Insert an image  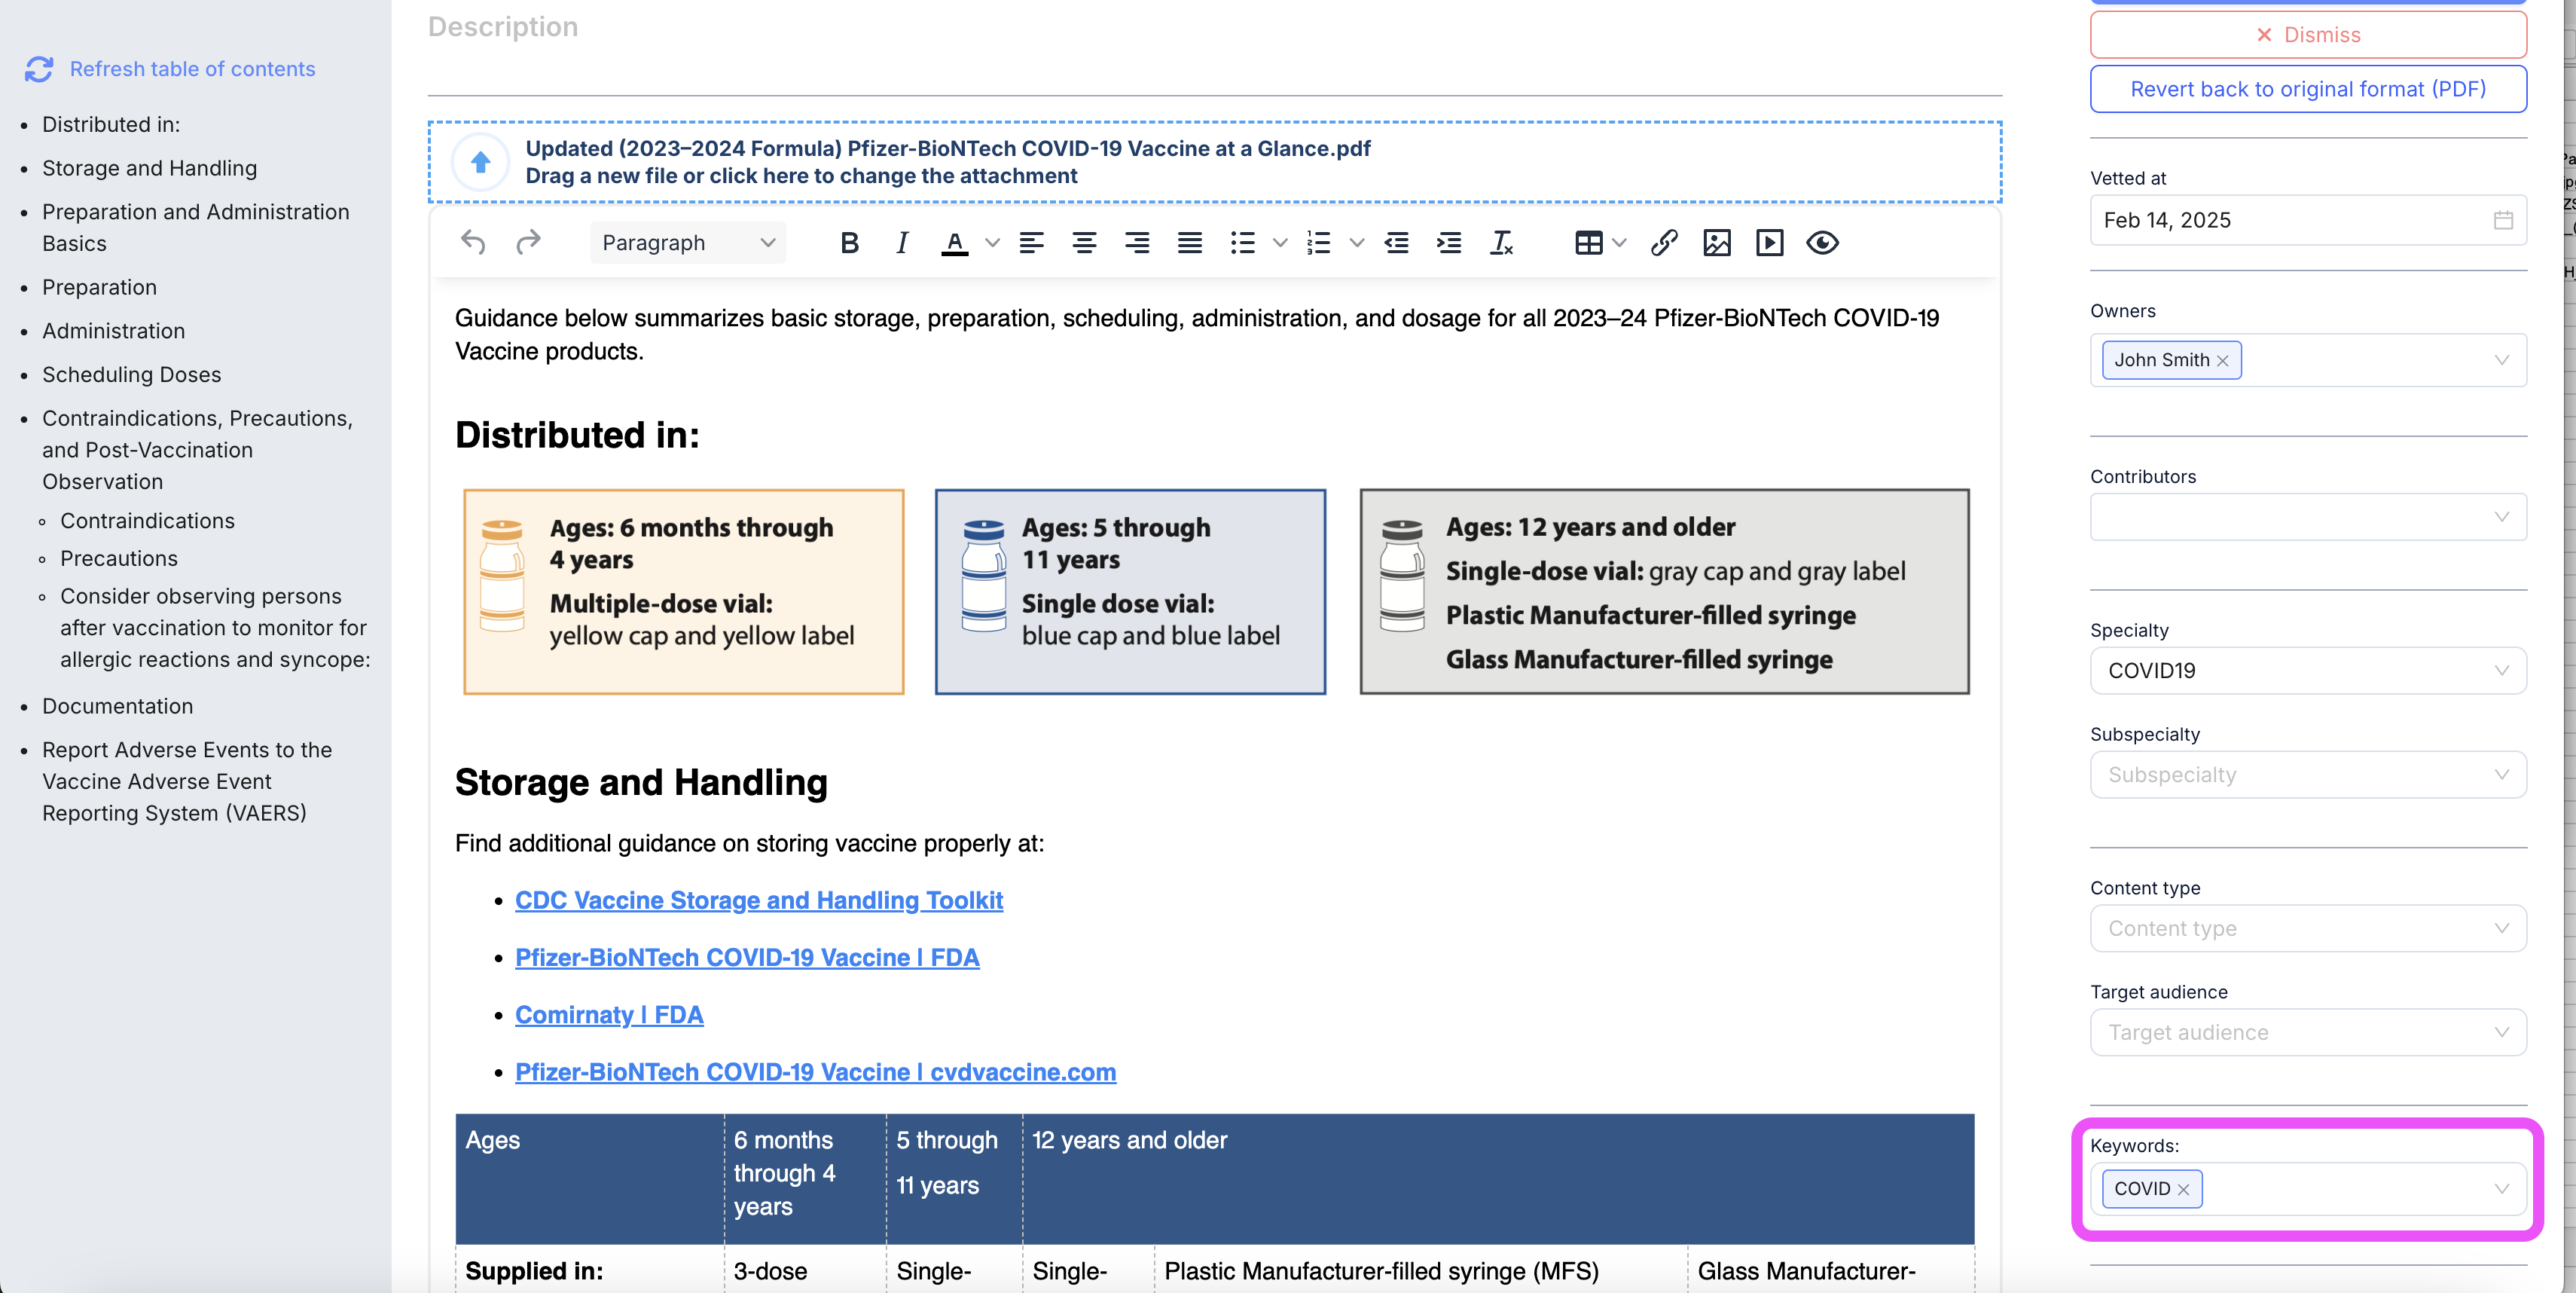pos(1717,243)
